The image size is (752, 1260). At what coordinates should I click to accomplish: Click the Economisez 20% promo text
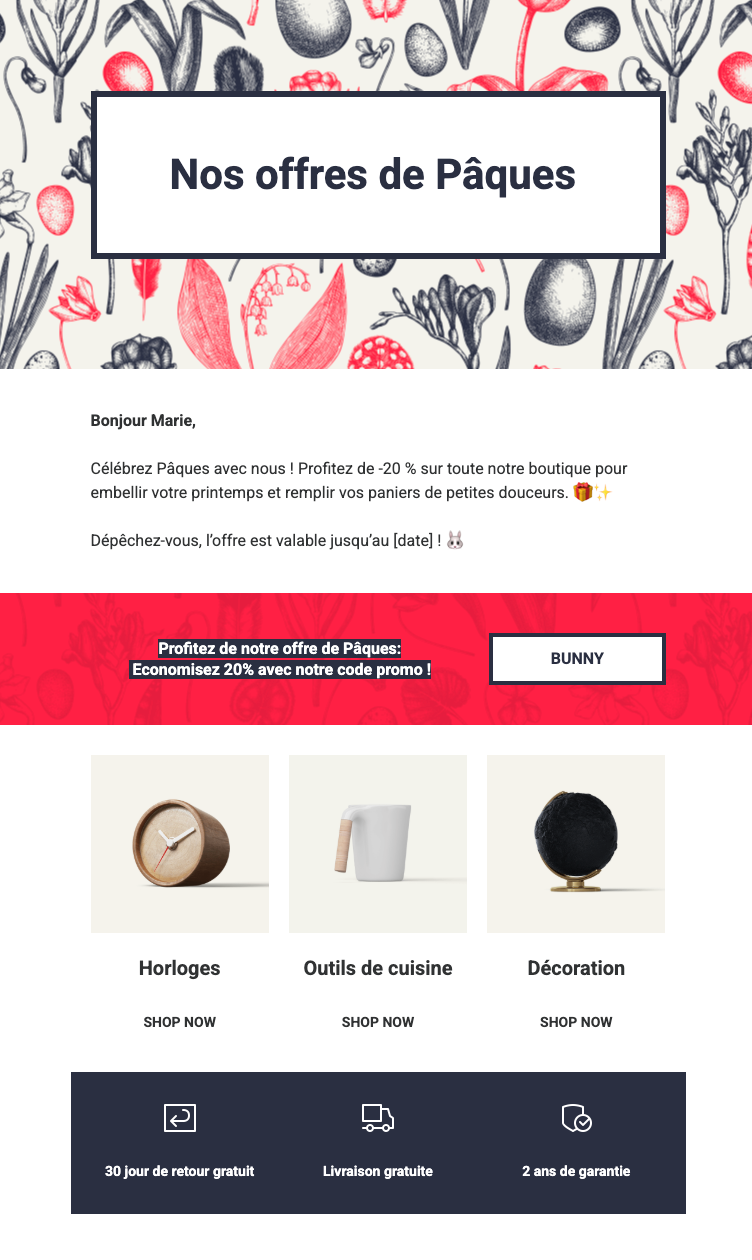(281, 670)
